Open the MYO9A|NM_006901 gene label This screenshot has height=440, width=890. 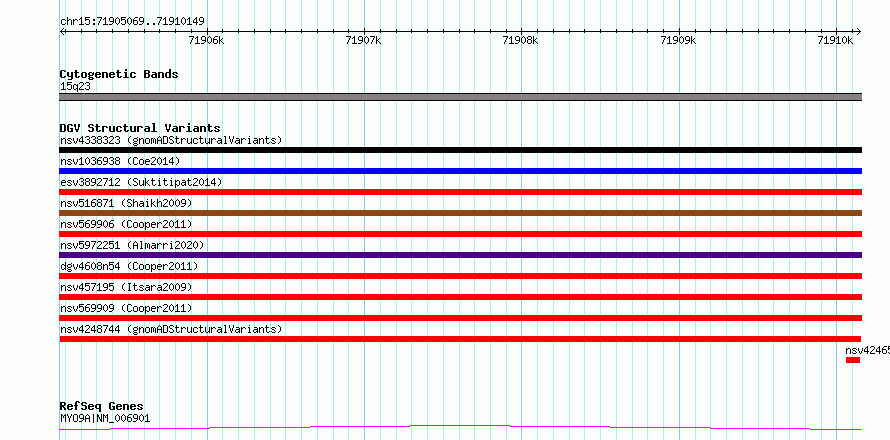click(105, 419)
